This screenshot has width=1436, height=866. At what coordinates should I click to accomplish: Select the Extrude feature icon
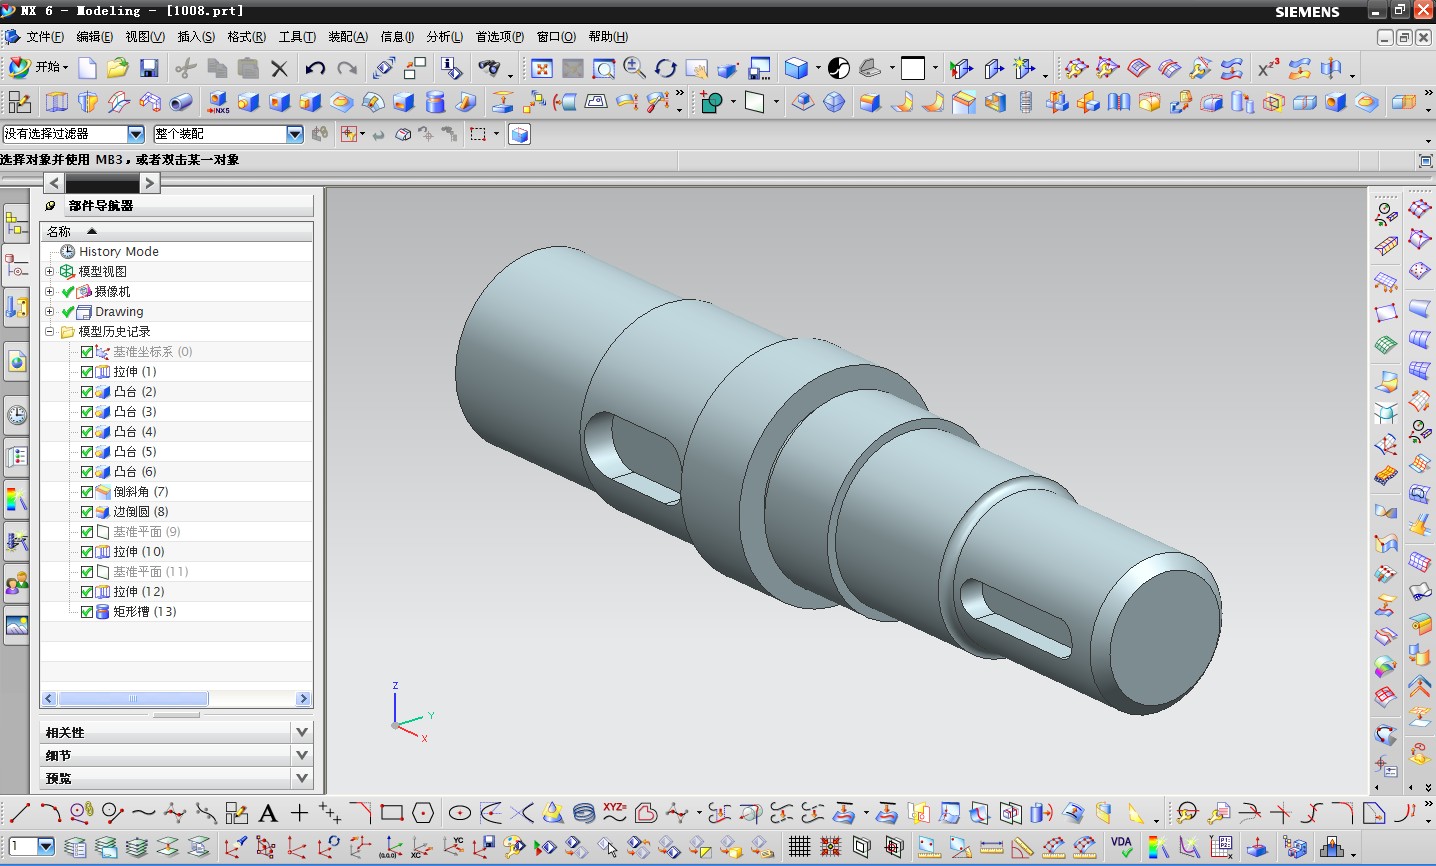(57, 102)
